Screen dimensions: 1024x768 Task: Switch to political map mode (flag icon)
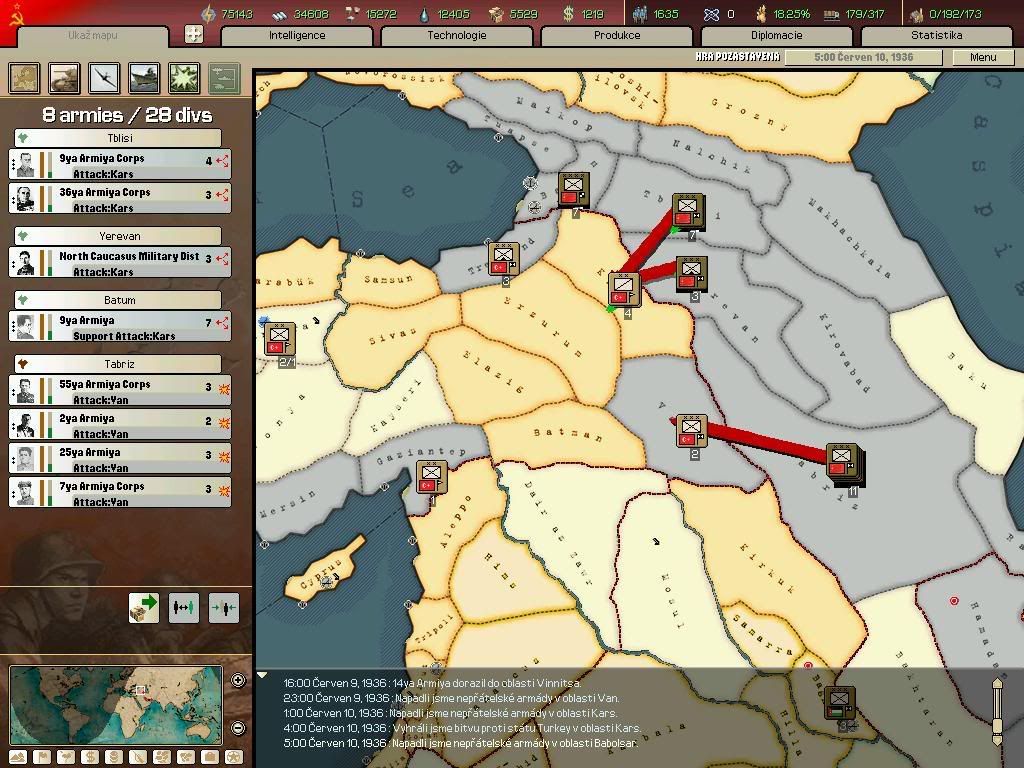(x=42, y=758)
